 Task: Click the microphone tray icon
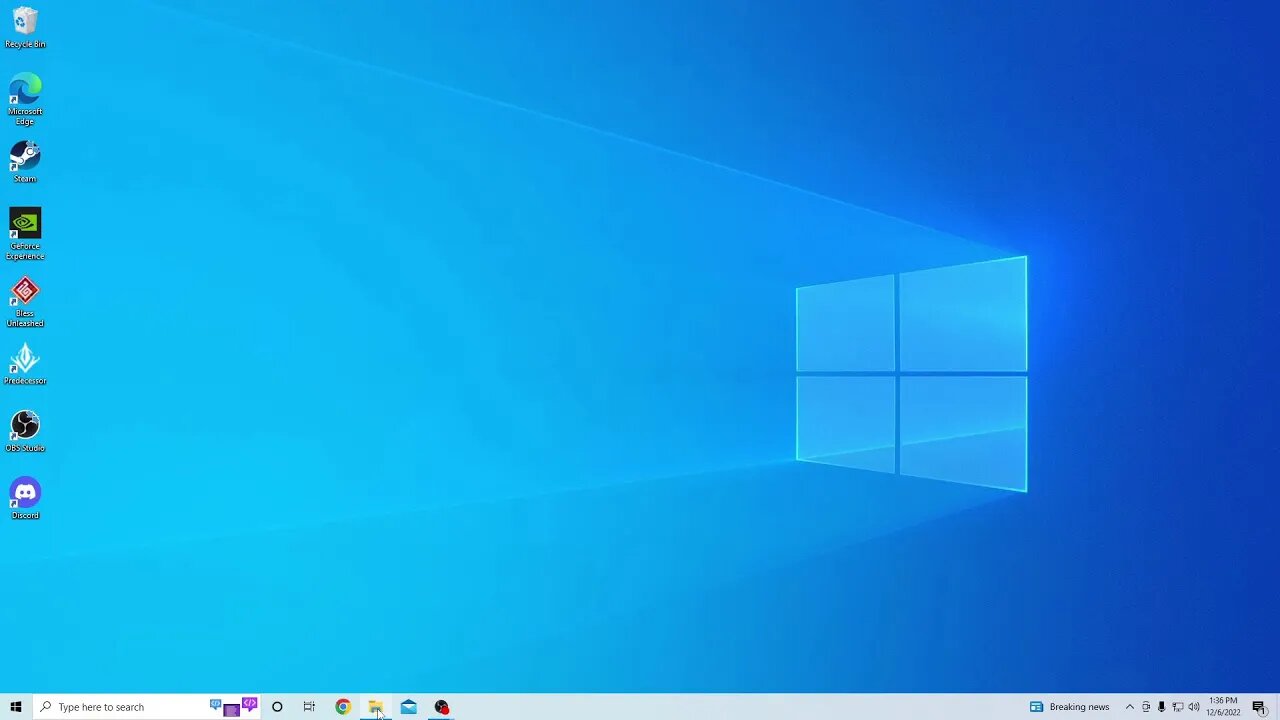(x=1161, y=707)
